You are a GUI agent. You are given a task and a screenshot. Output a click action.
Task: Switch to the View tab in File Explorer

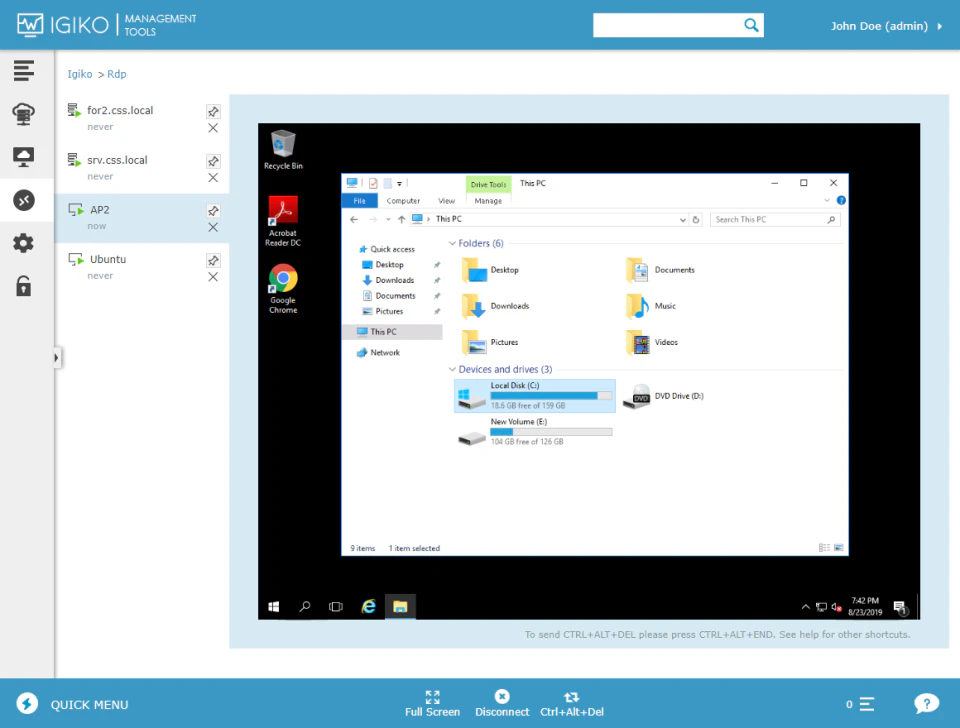[x=446, y=200]
